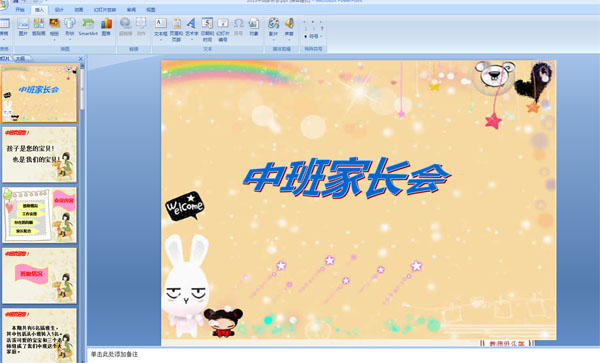Click the notes field 单击此处添加备注
This screenshot has height=363, width=600.
coord(343,355)
